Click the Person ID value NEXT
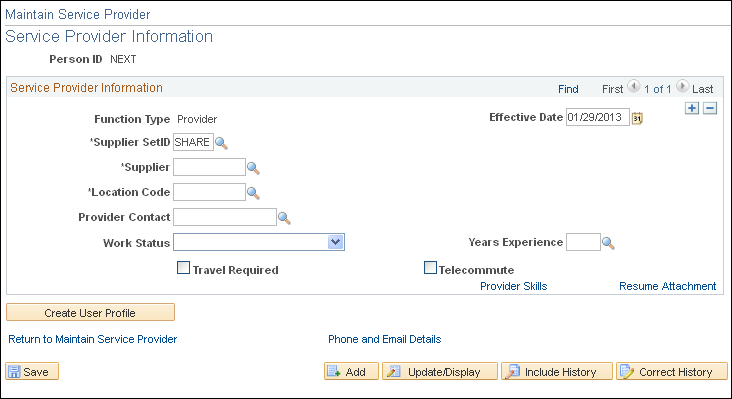The width and height of the screenshot is (732, 399). click(123, 59)
